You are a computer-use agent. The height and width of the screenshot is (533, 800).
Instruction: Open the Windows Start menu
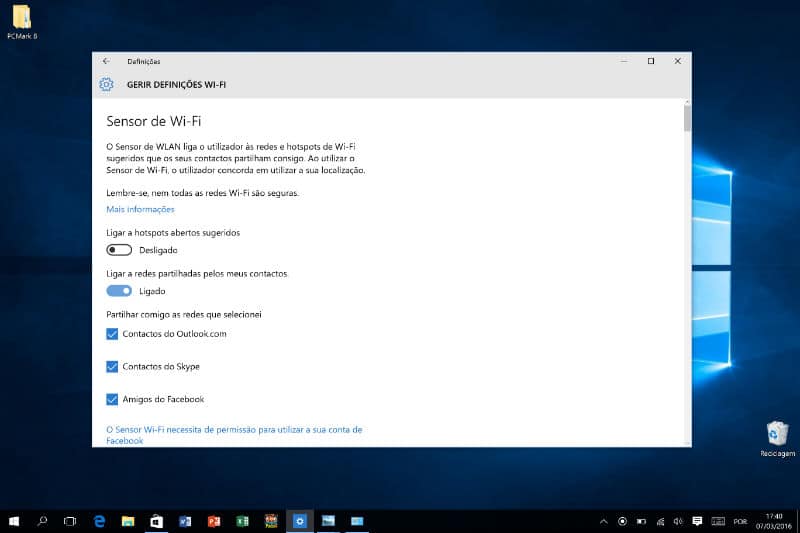tap(14, 521)
